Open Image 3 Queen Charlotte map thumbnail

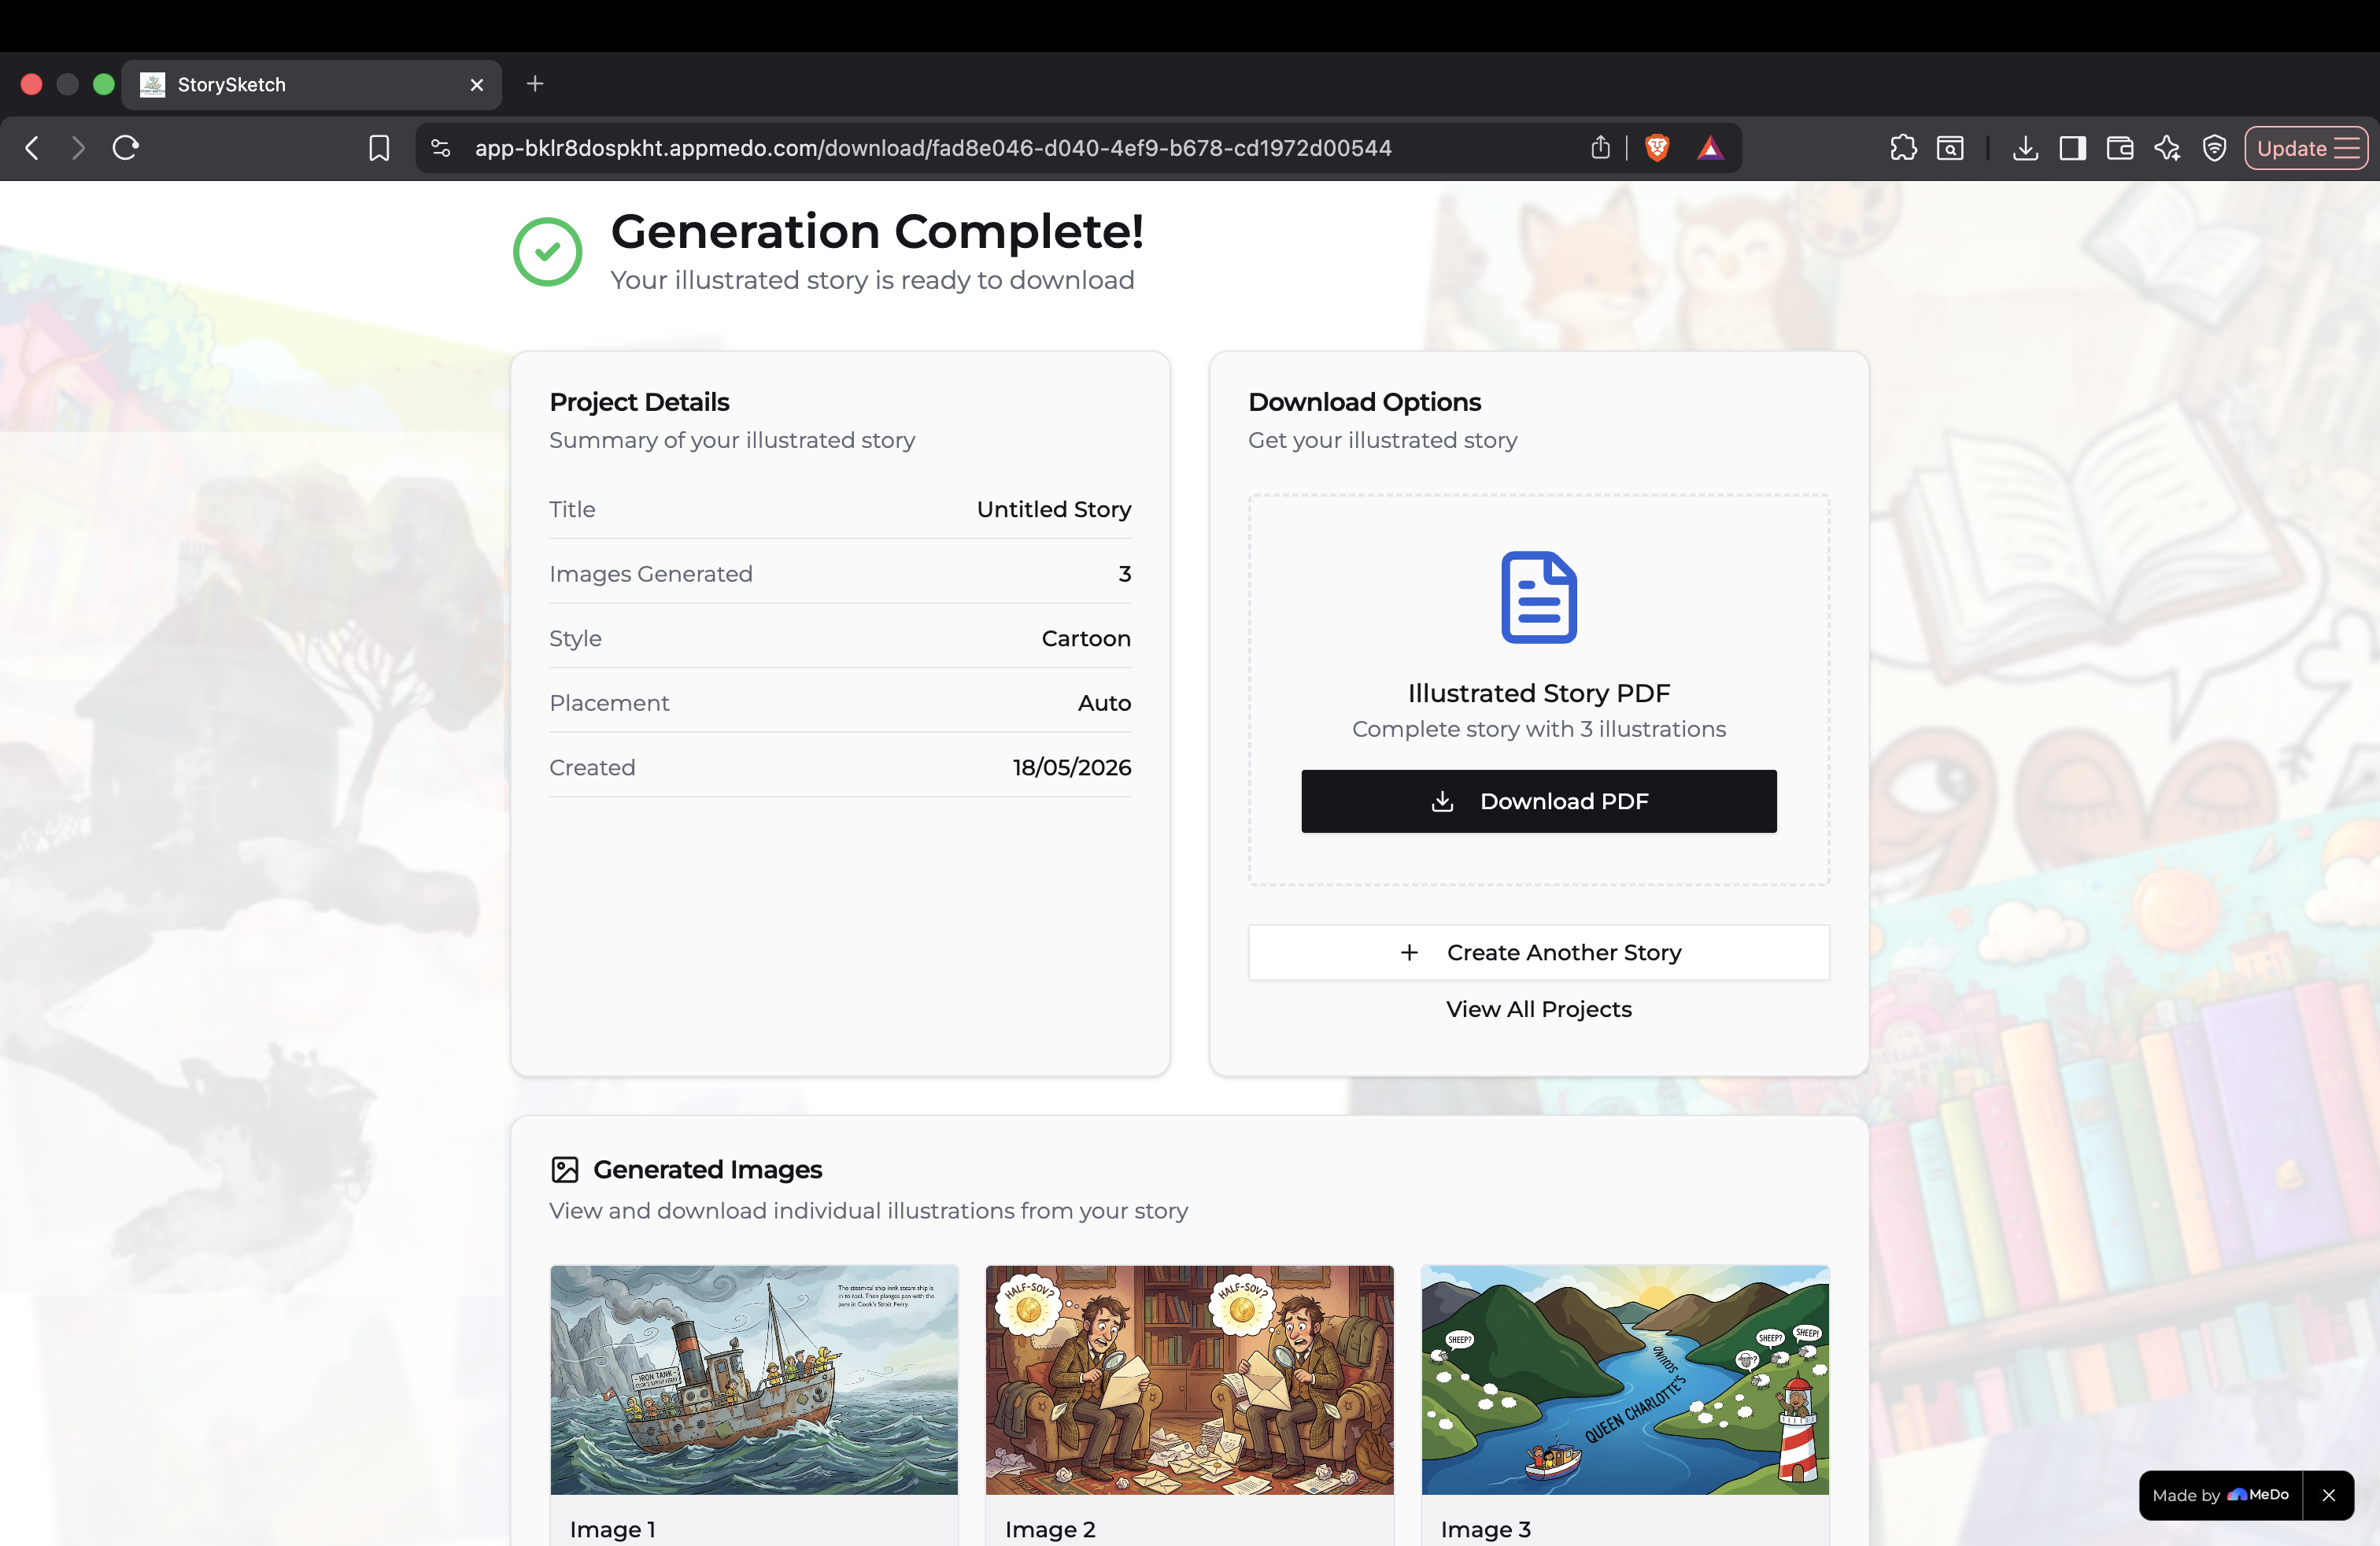(1625, 1380)
